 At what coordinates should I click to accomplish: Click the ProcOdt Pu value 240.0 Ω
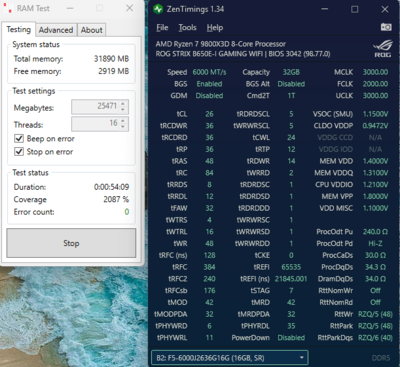click(x=375, y=232)
